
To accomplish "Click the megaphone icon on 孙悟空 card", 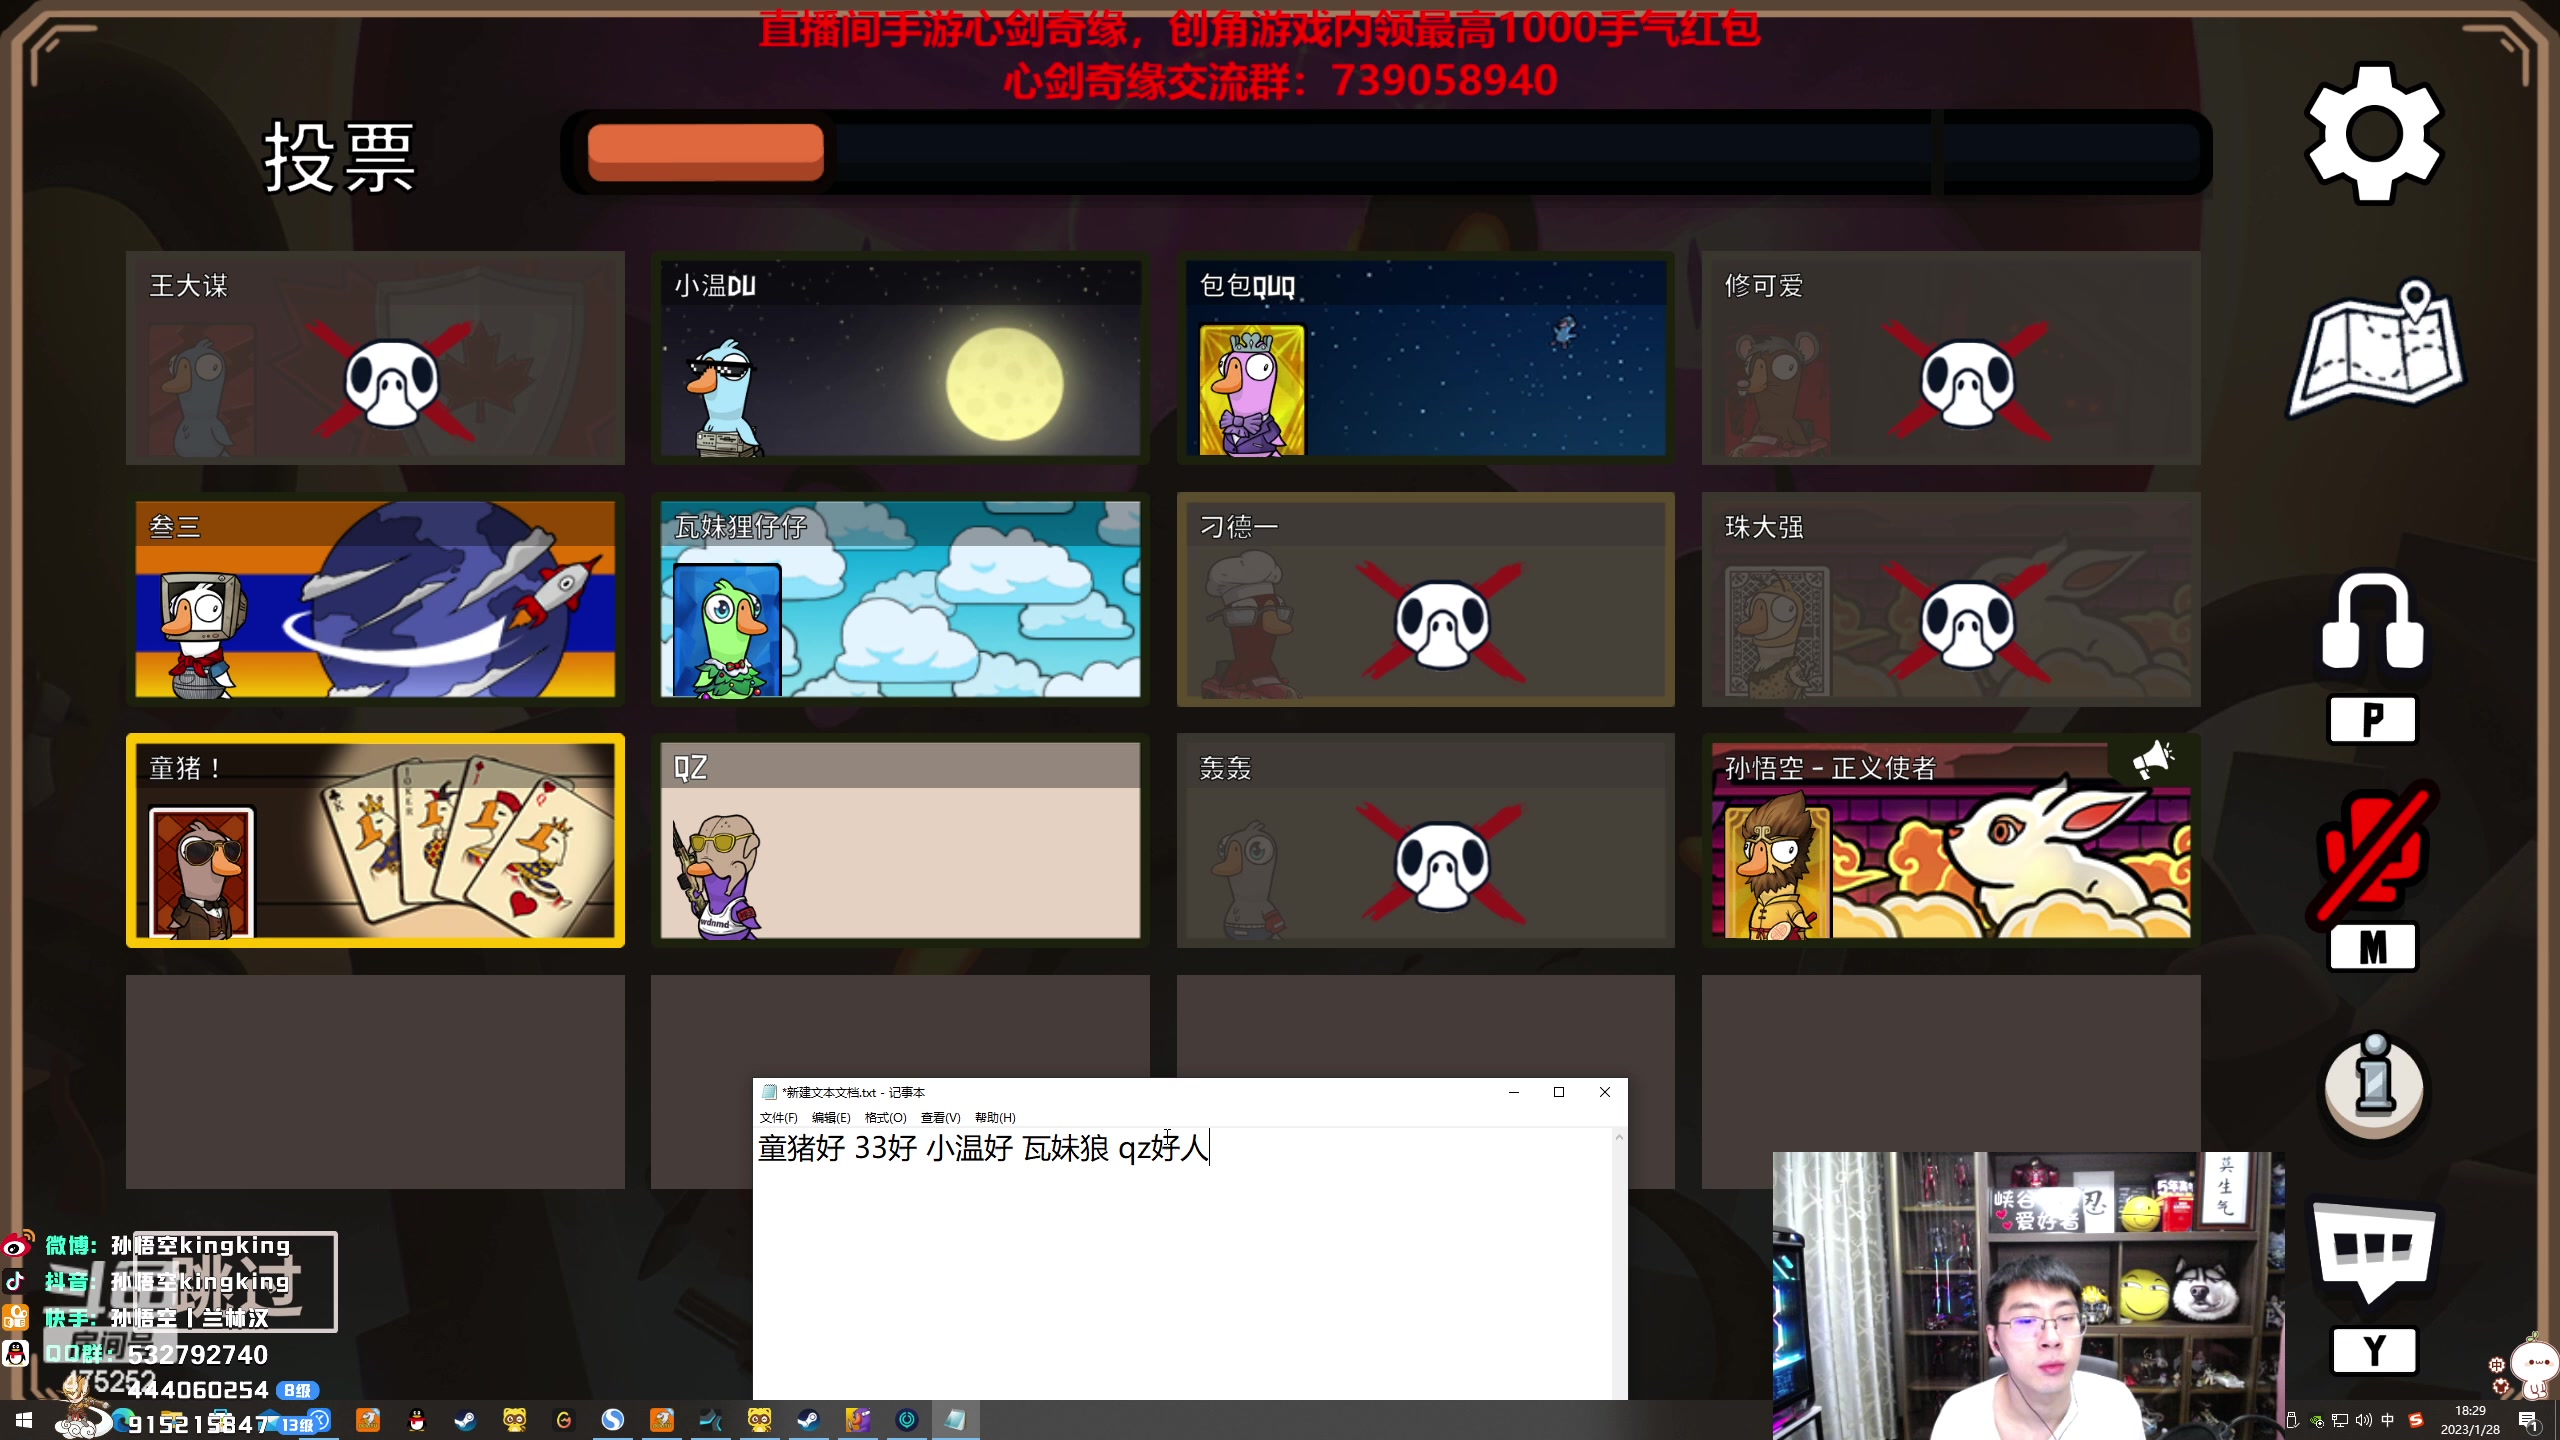I will [2153, 760].
